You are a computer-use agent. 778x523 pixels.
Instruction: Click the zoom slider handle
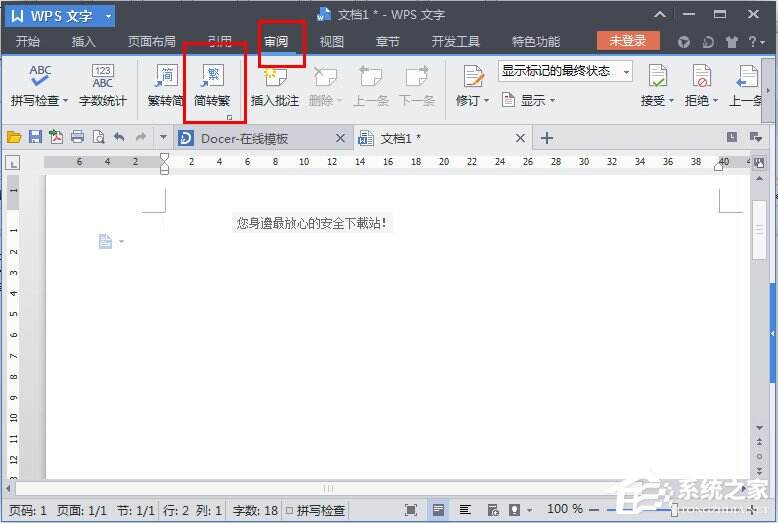coord(674,510)
